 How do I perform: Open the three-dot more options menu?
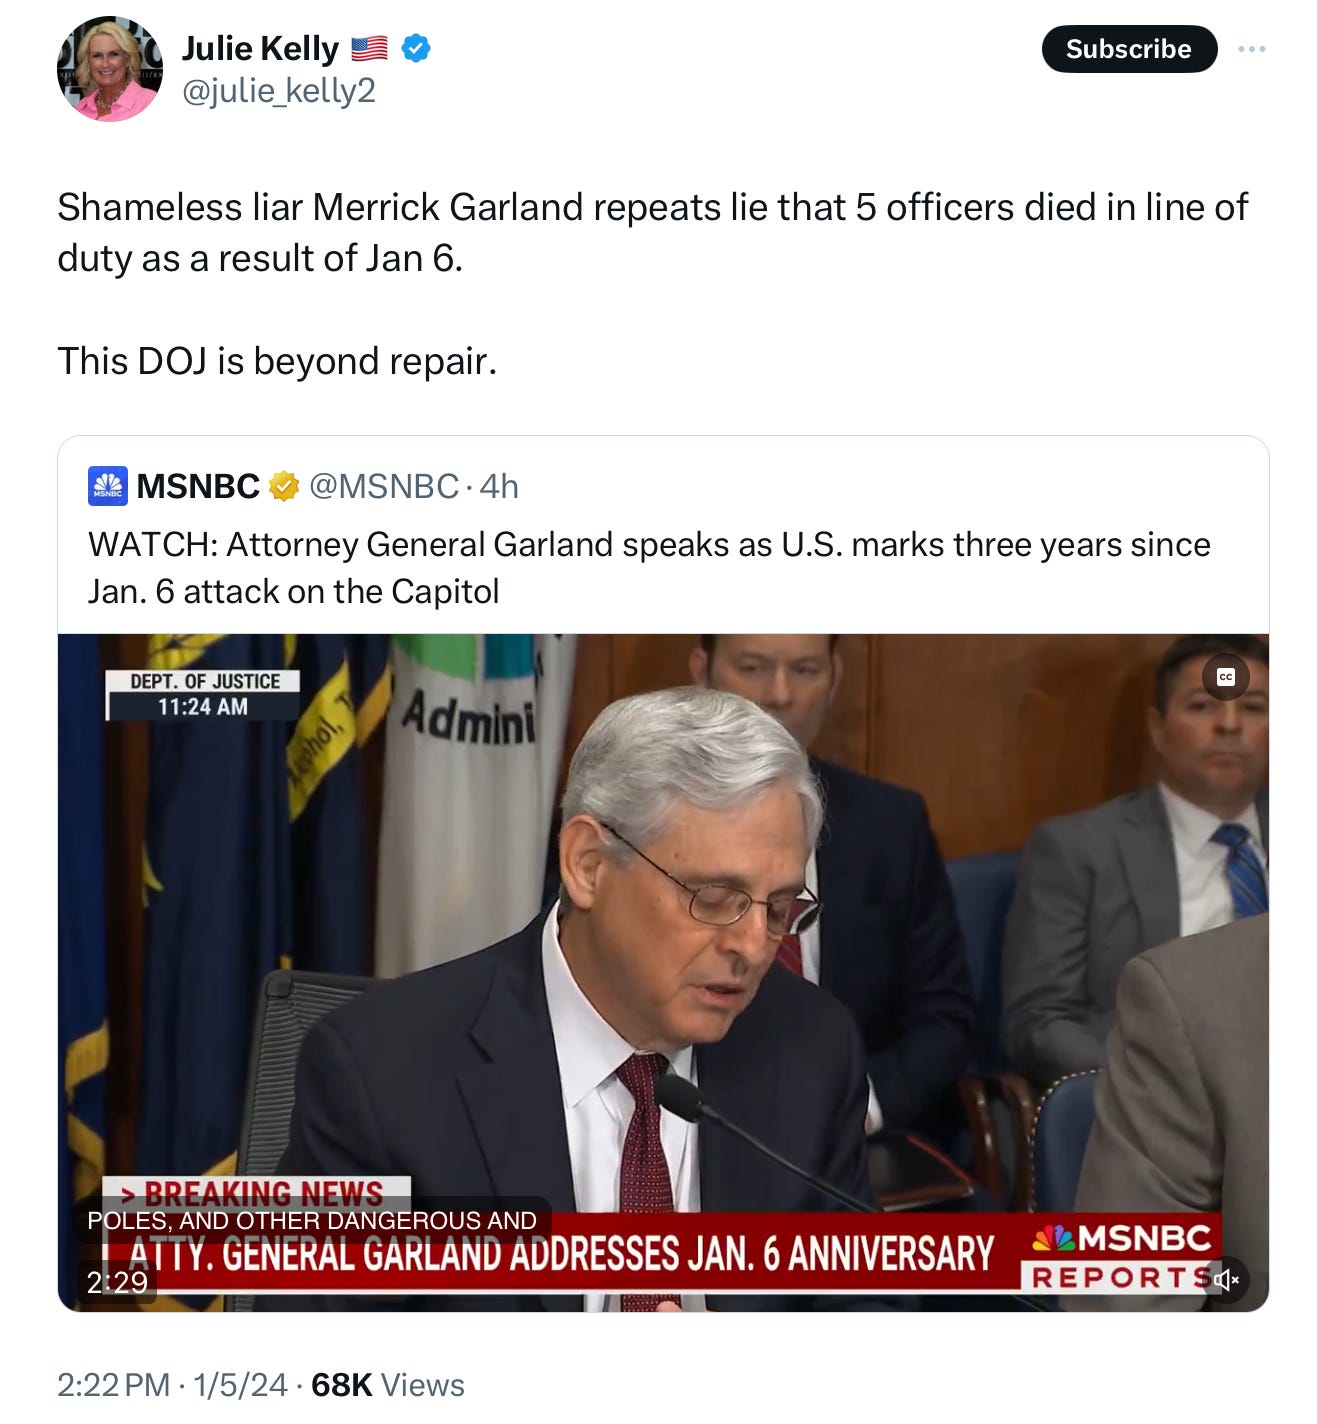coord(1251,49)
